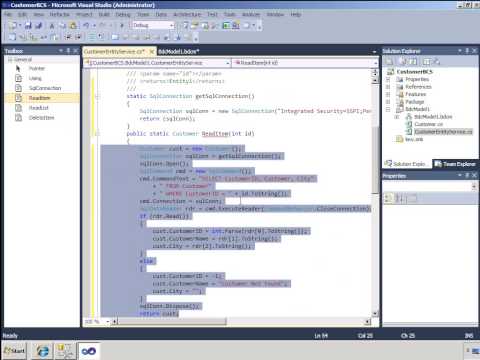The image size is (480, 360).
Task: Toggle the Toolbox panel auto-hide pin
Action: [x=68, y=51]
